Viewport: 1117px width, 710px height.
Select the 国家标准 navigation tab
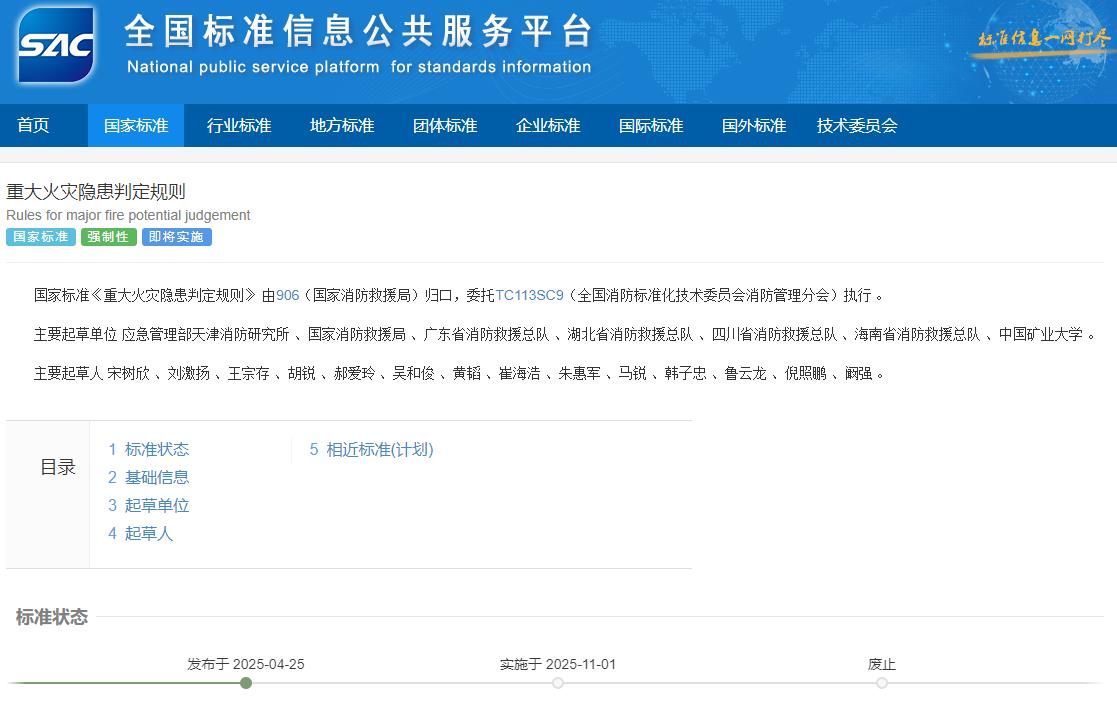pyautogui.click(x=136, y=125)
